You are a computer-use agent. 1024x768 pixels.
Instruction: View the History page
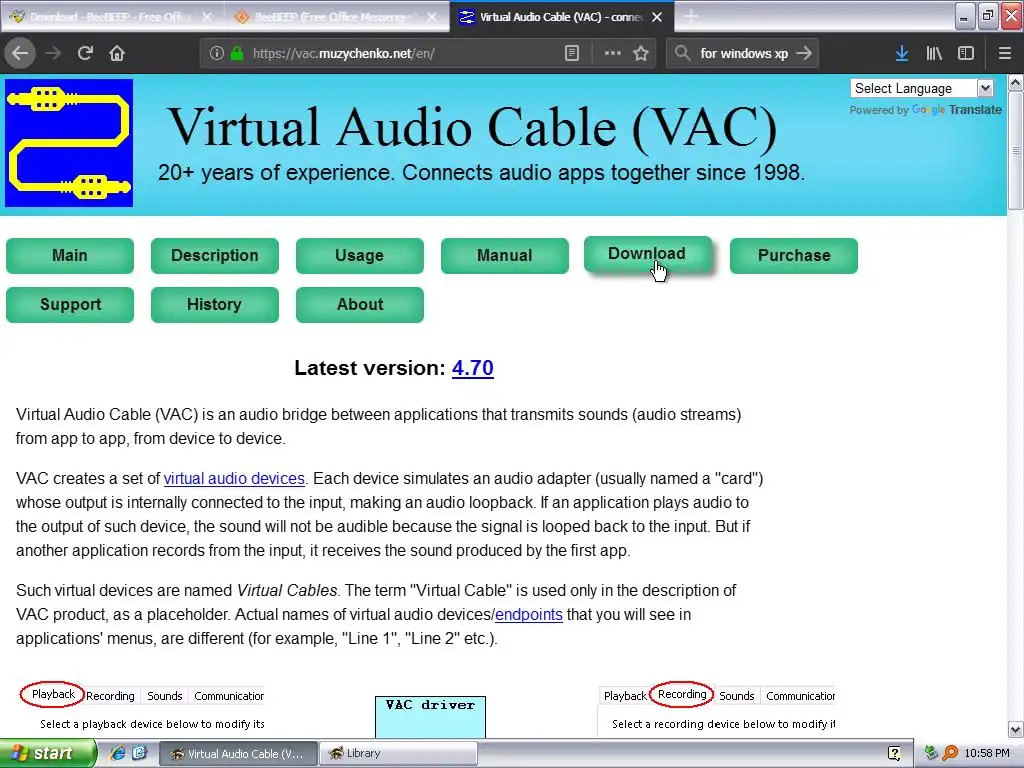pos(215,304)
